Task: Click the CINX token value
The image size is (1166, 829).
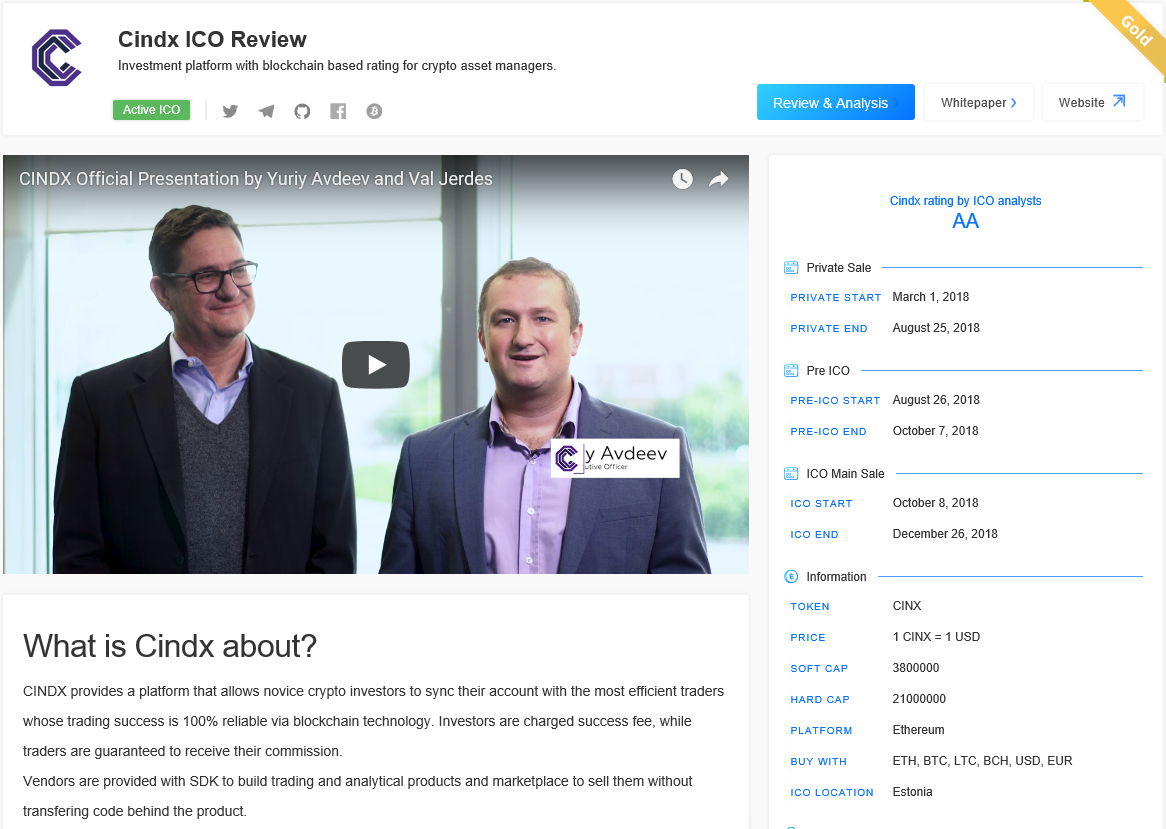Action: coord(906,606)
